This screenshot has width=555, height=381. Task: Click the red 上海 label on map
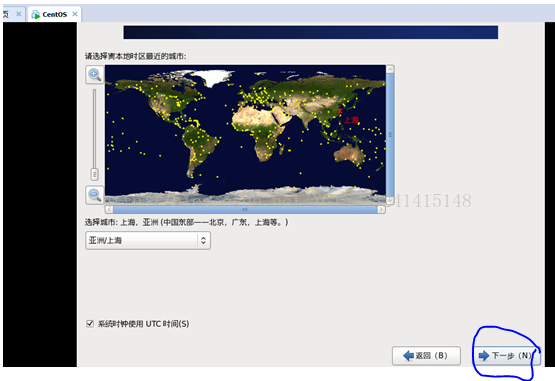(351, 120)
